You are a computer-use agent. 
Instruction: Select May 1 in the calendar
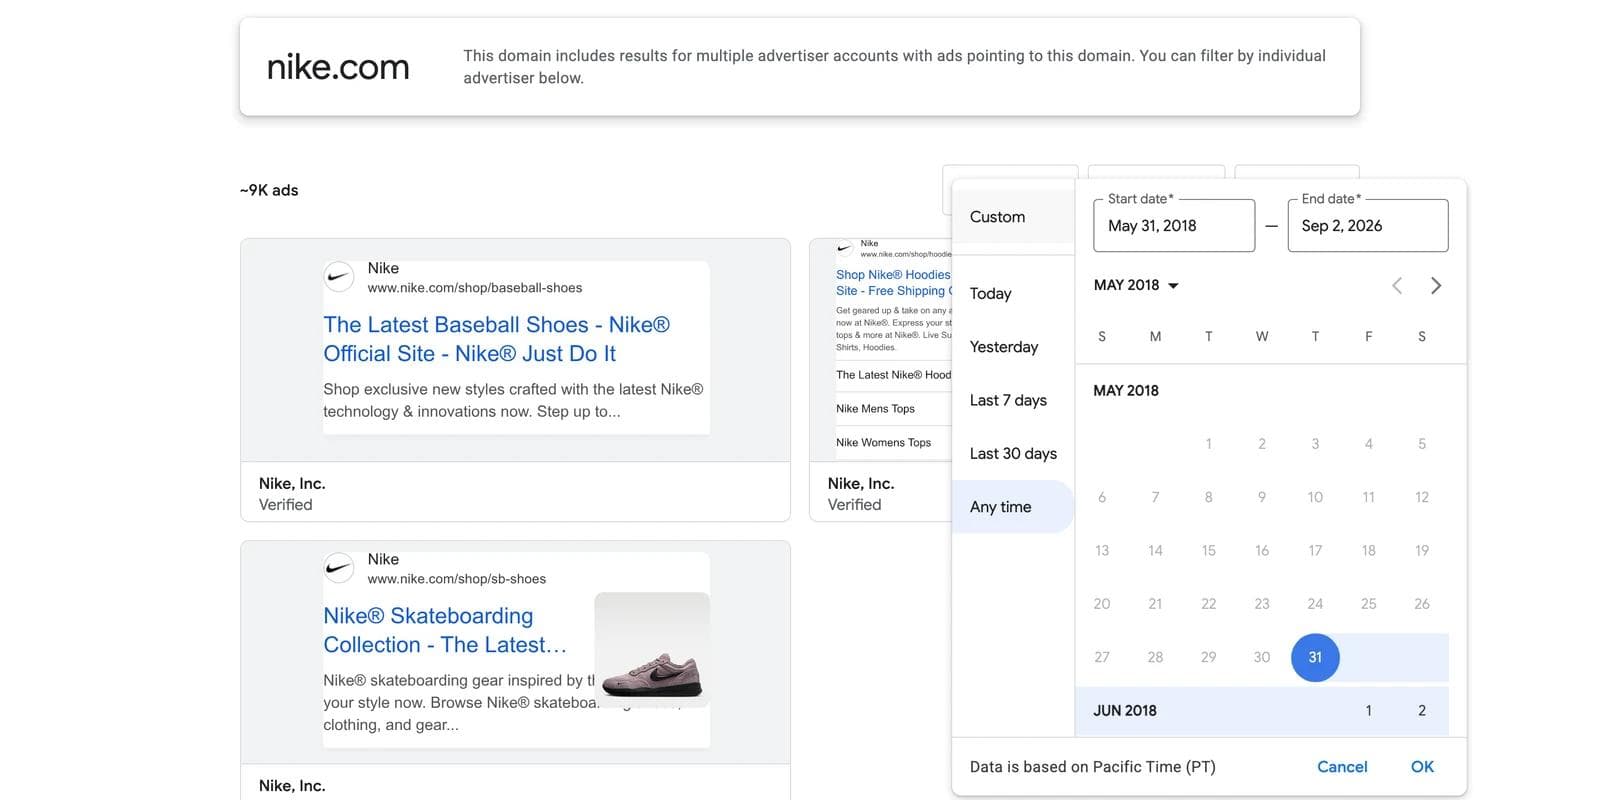[x=1208, y=444]
